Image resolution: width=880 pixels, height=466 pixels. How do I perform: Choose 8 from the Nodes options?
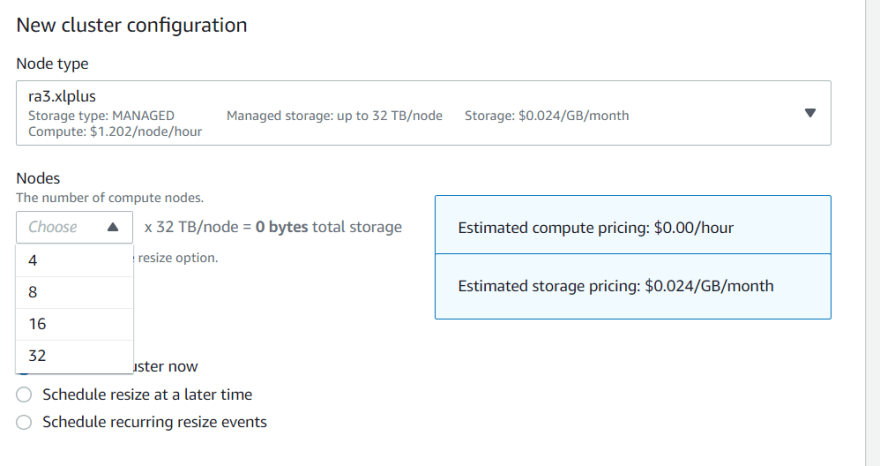pyautogui.click(x=75, y=293)
